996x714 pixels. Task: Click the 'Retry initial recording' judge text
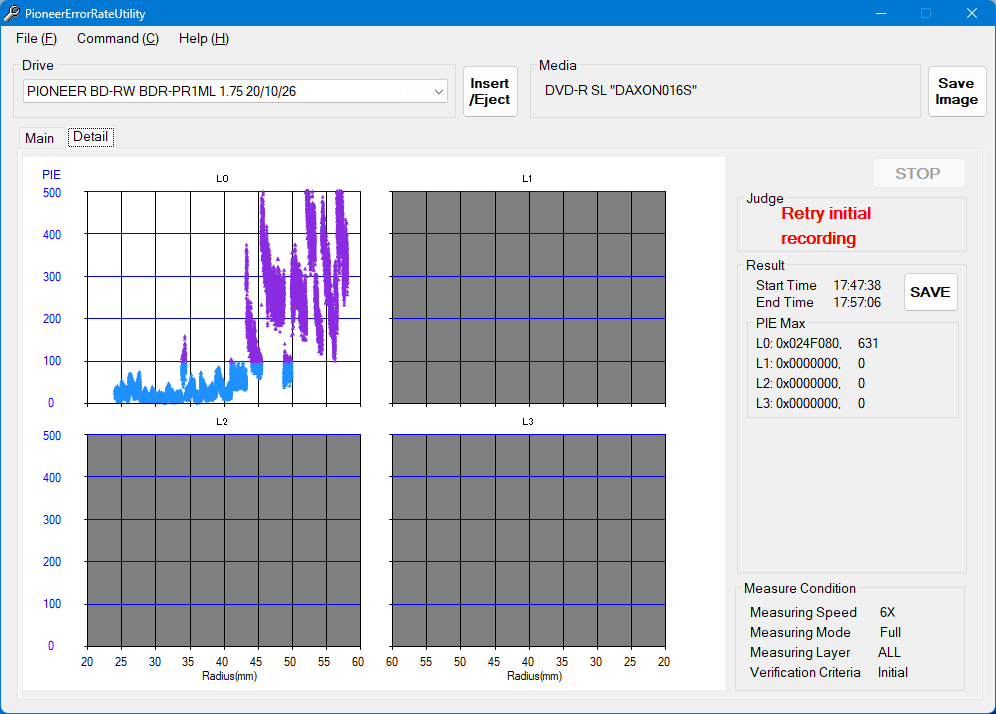pyautogui.click(x=826, y=226)
